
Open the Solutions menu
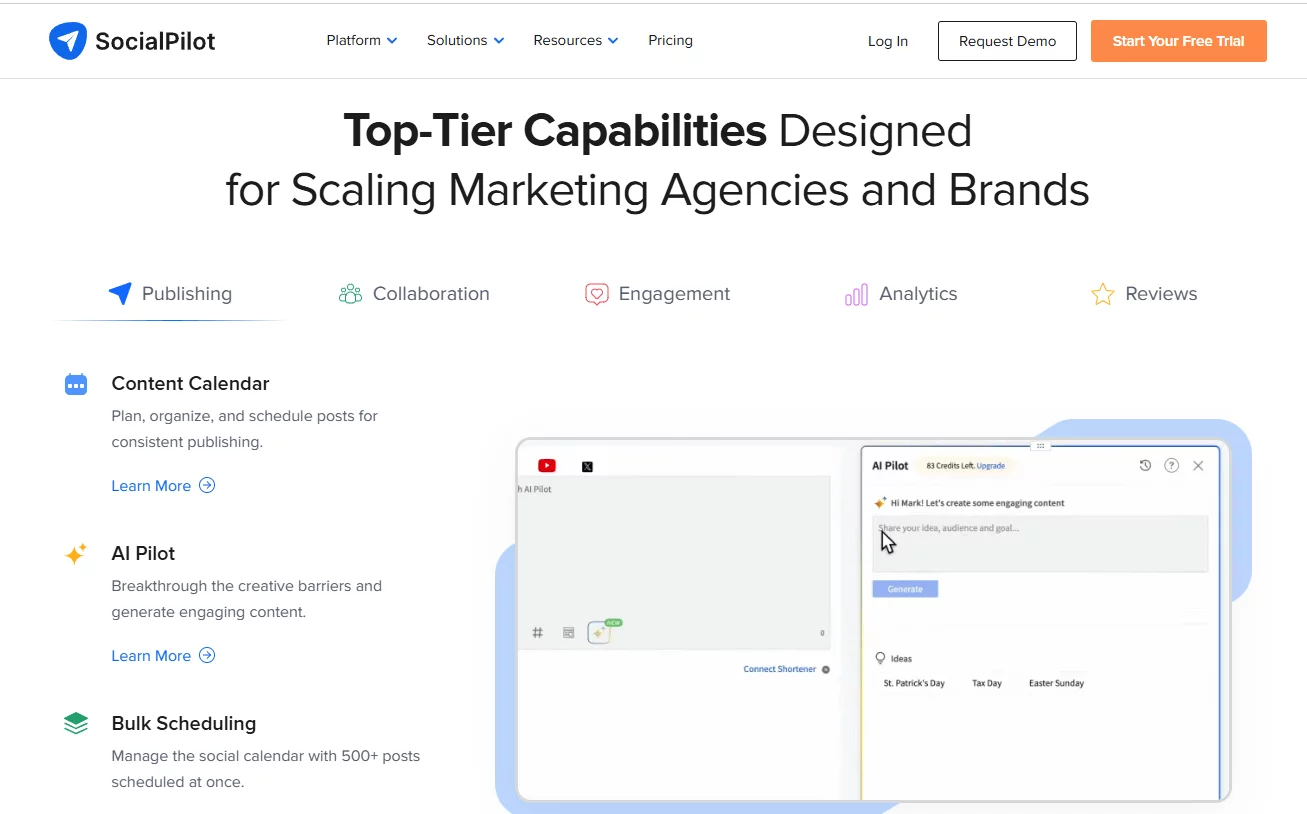click(x=464, y=40)
